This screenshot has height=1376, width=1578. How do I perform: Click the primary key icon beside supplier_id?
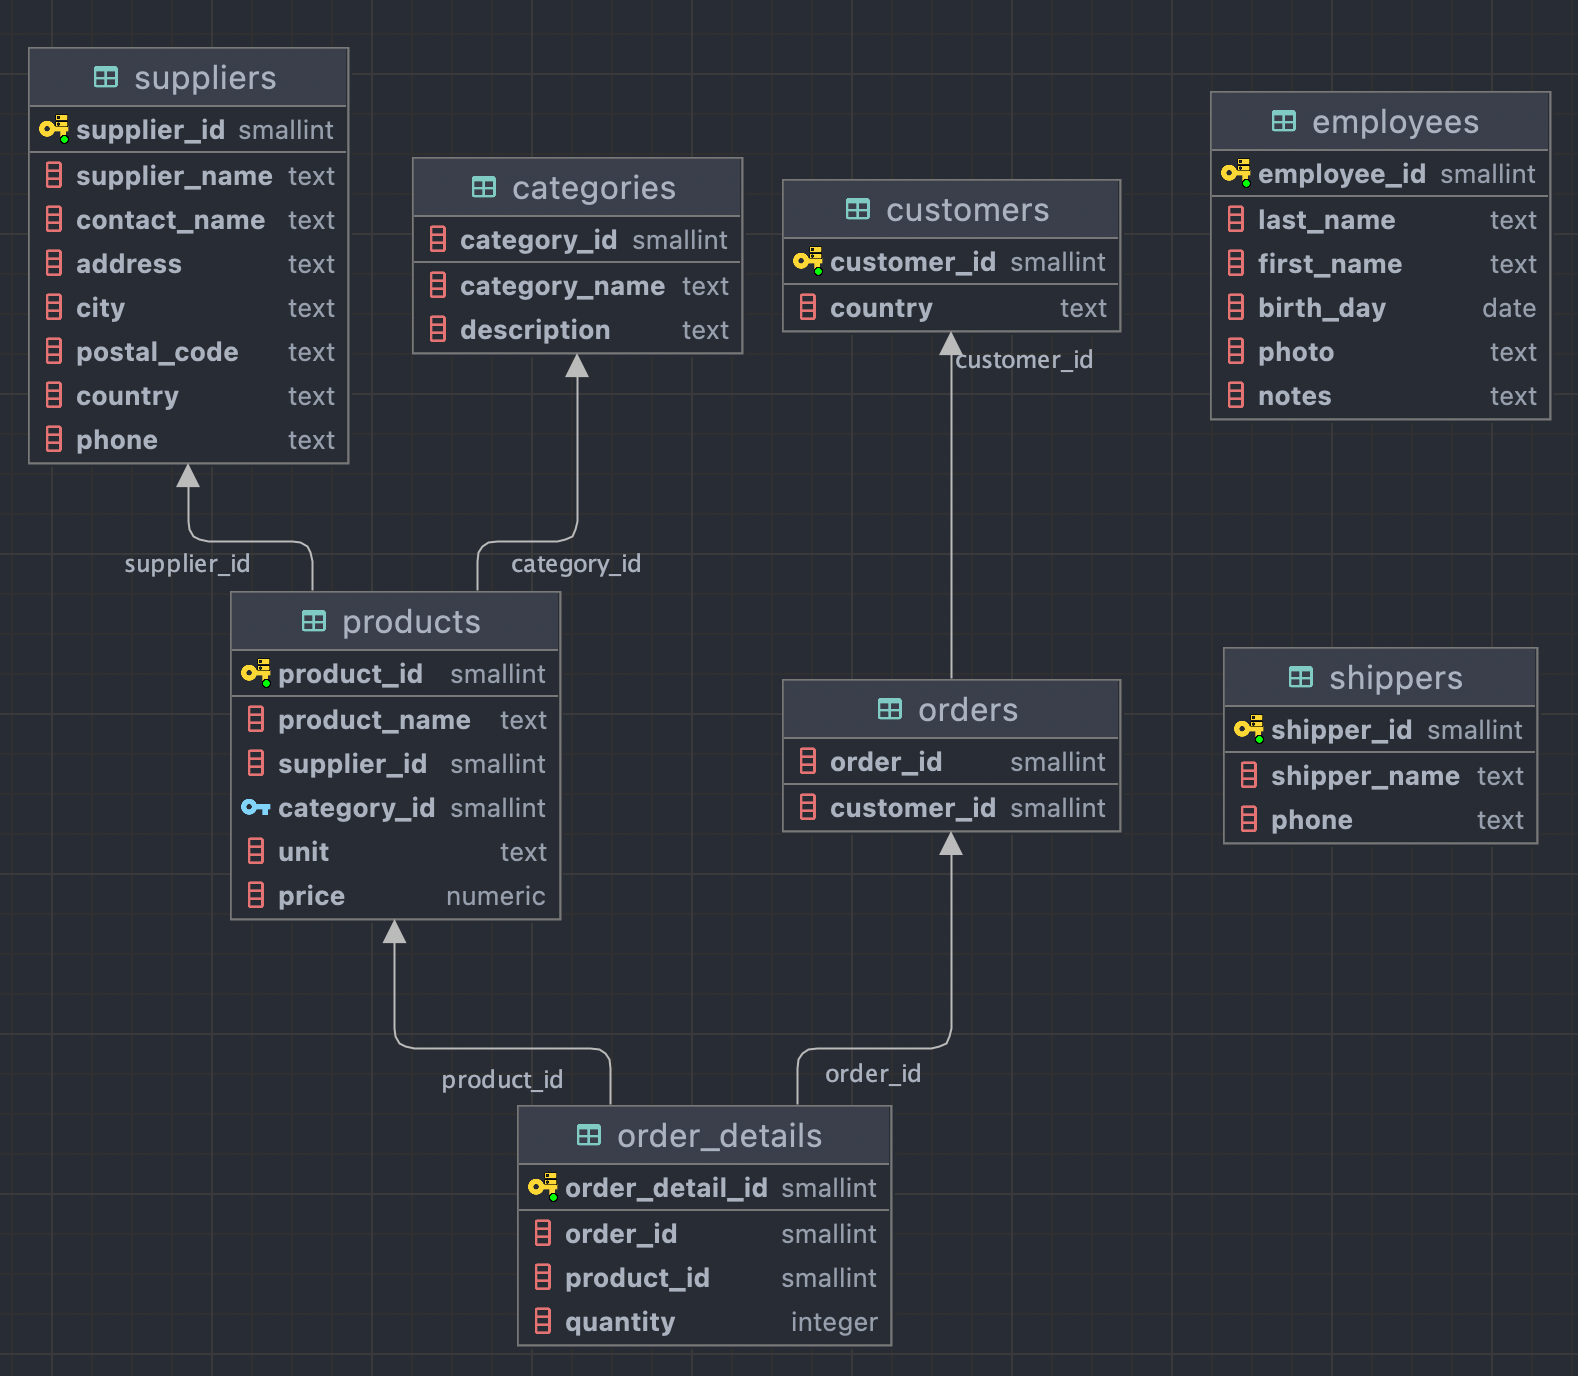pyautogui.click(x=54, y=129)
